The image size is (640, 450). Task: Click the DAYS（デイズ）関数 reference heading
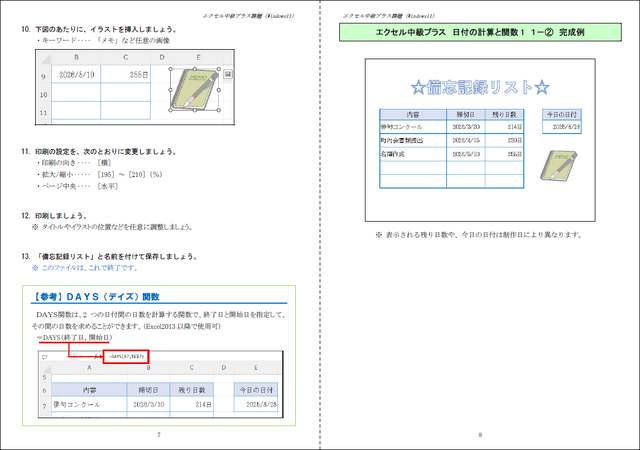(97, 297)
